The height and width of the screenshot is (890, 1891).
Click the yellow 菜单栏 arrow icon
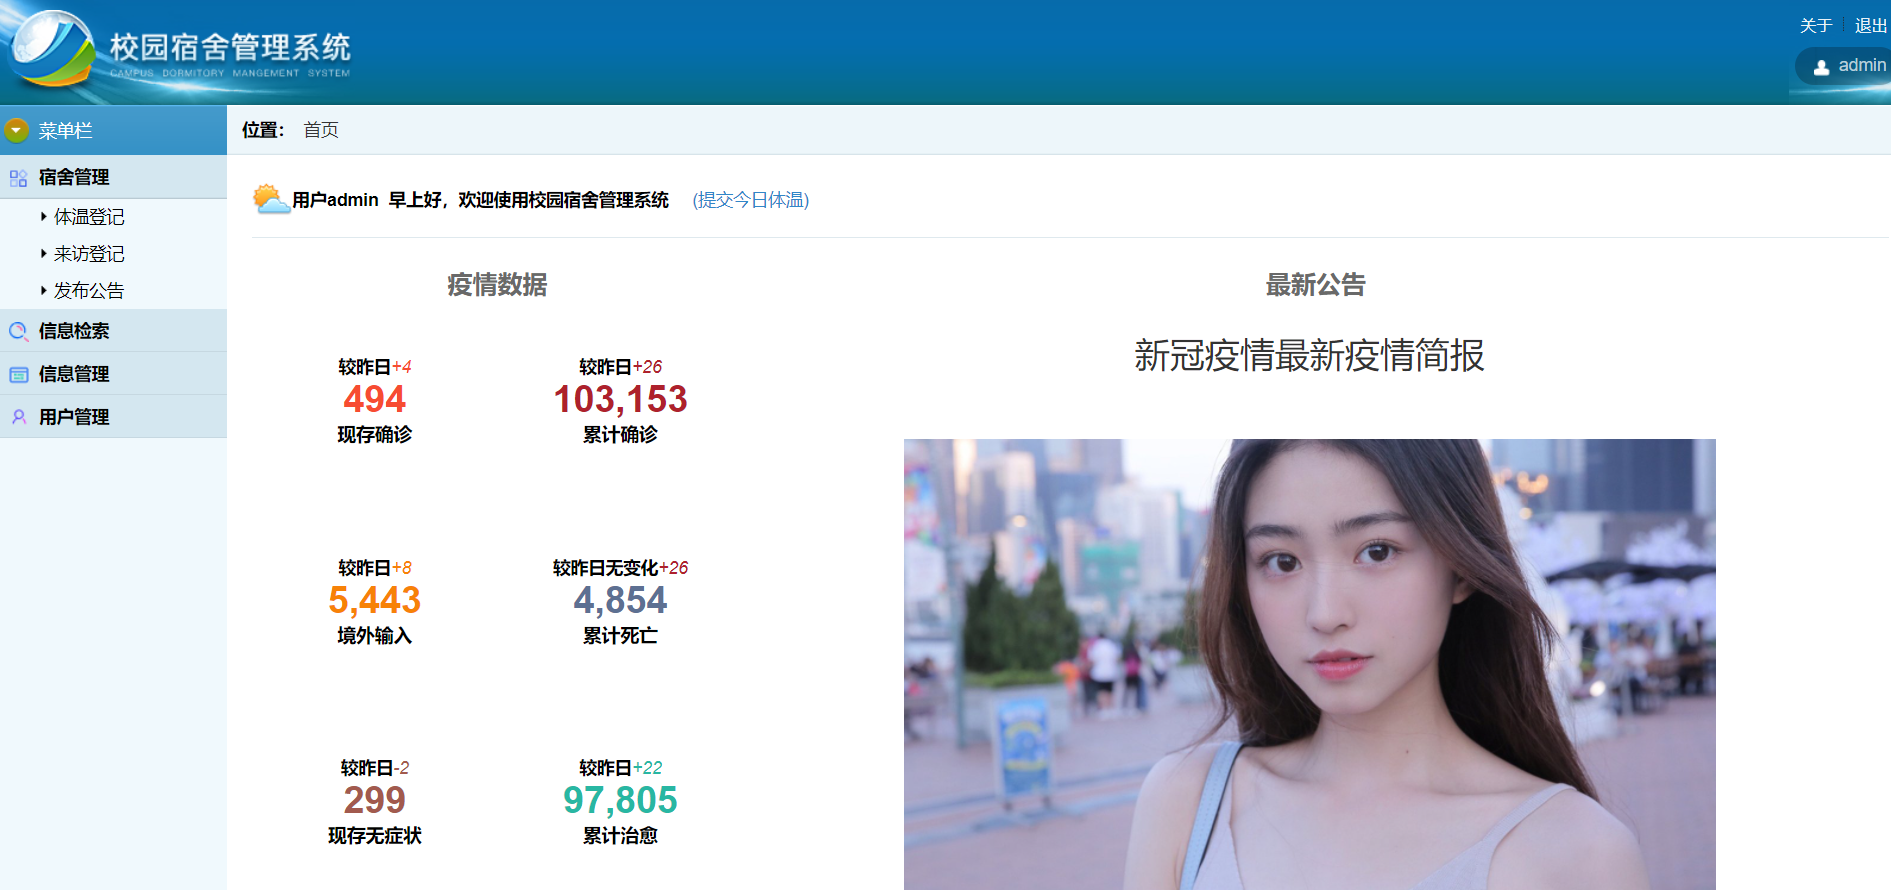tap(16, 130)
